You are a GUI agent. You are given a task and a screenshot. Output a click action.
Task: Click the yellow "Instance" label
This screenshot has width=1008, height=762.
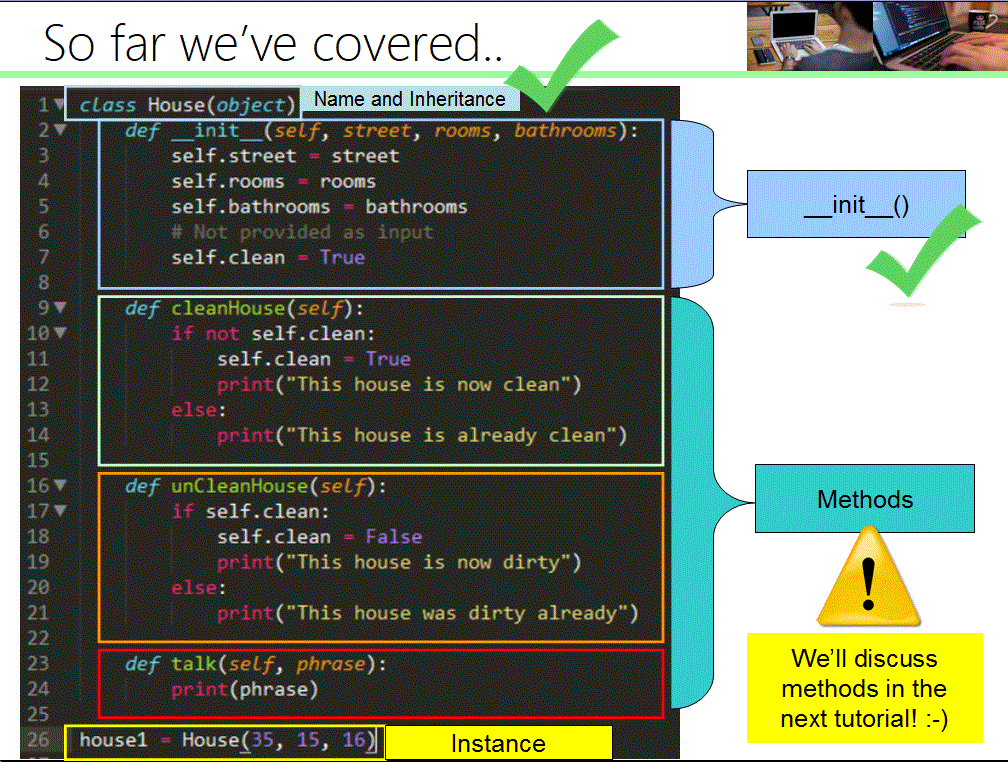coord(498,743)
